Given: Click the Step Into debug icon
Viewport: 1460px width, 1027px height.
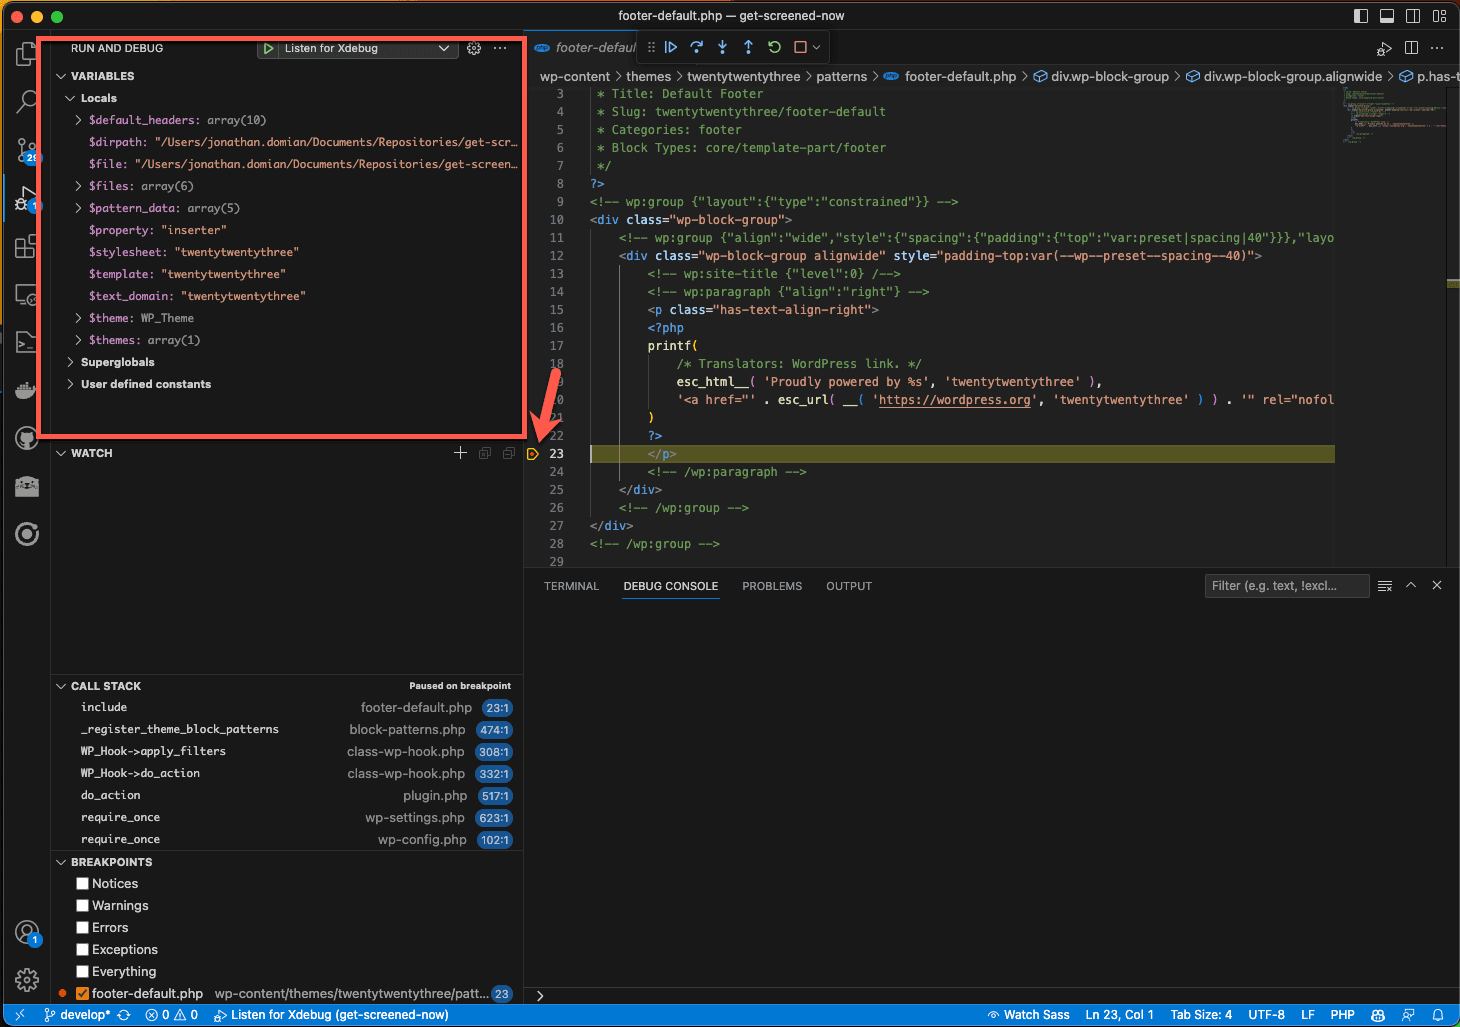Looking at the screenshot, I should 722,47.
